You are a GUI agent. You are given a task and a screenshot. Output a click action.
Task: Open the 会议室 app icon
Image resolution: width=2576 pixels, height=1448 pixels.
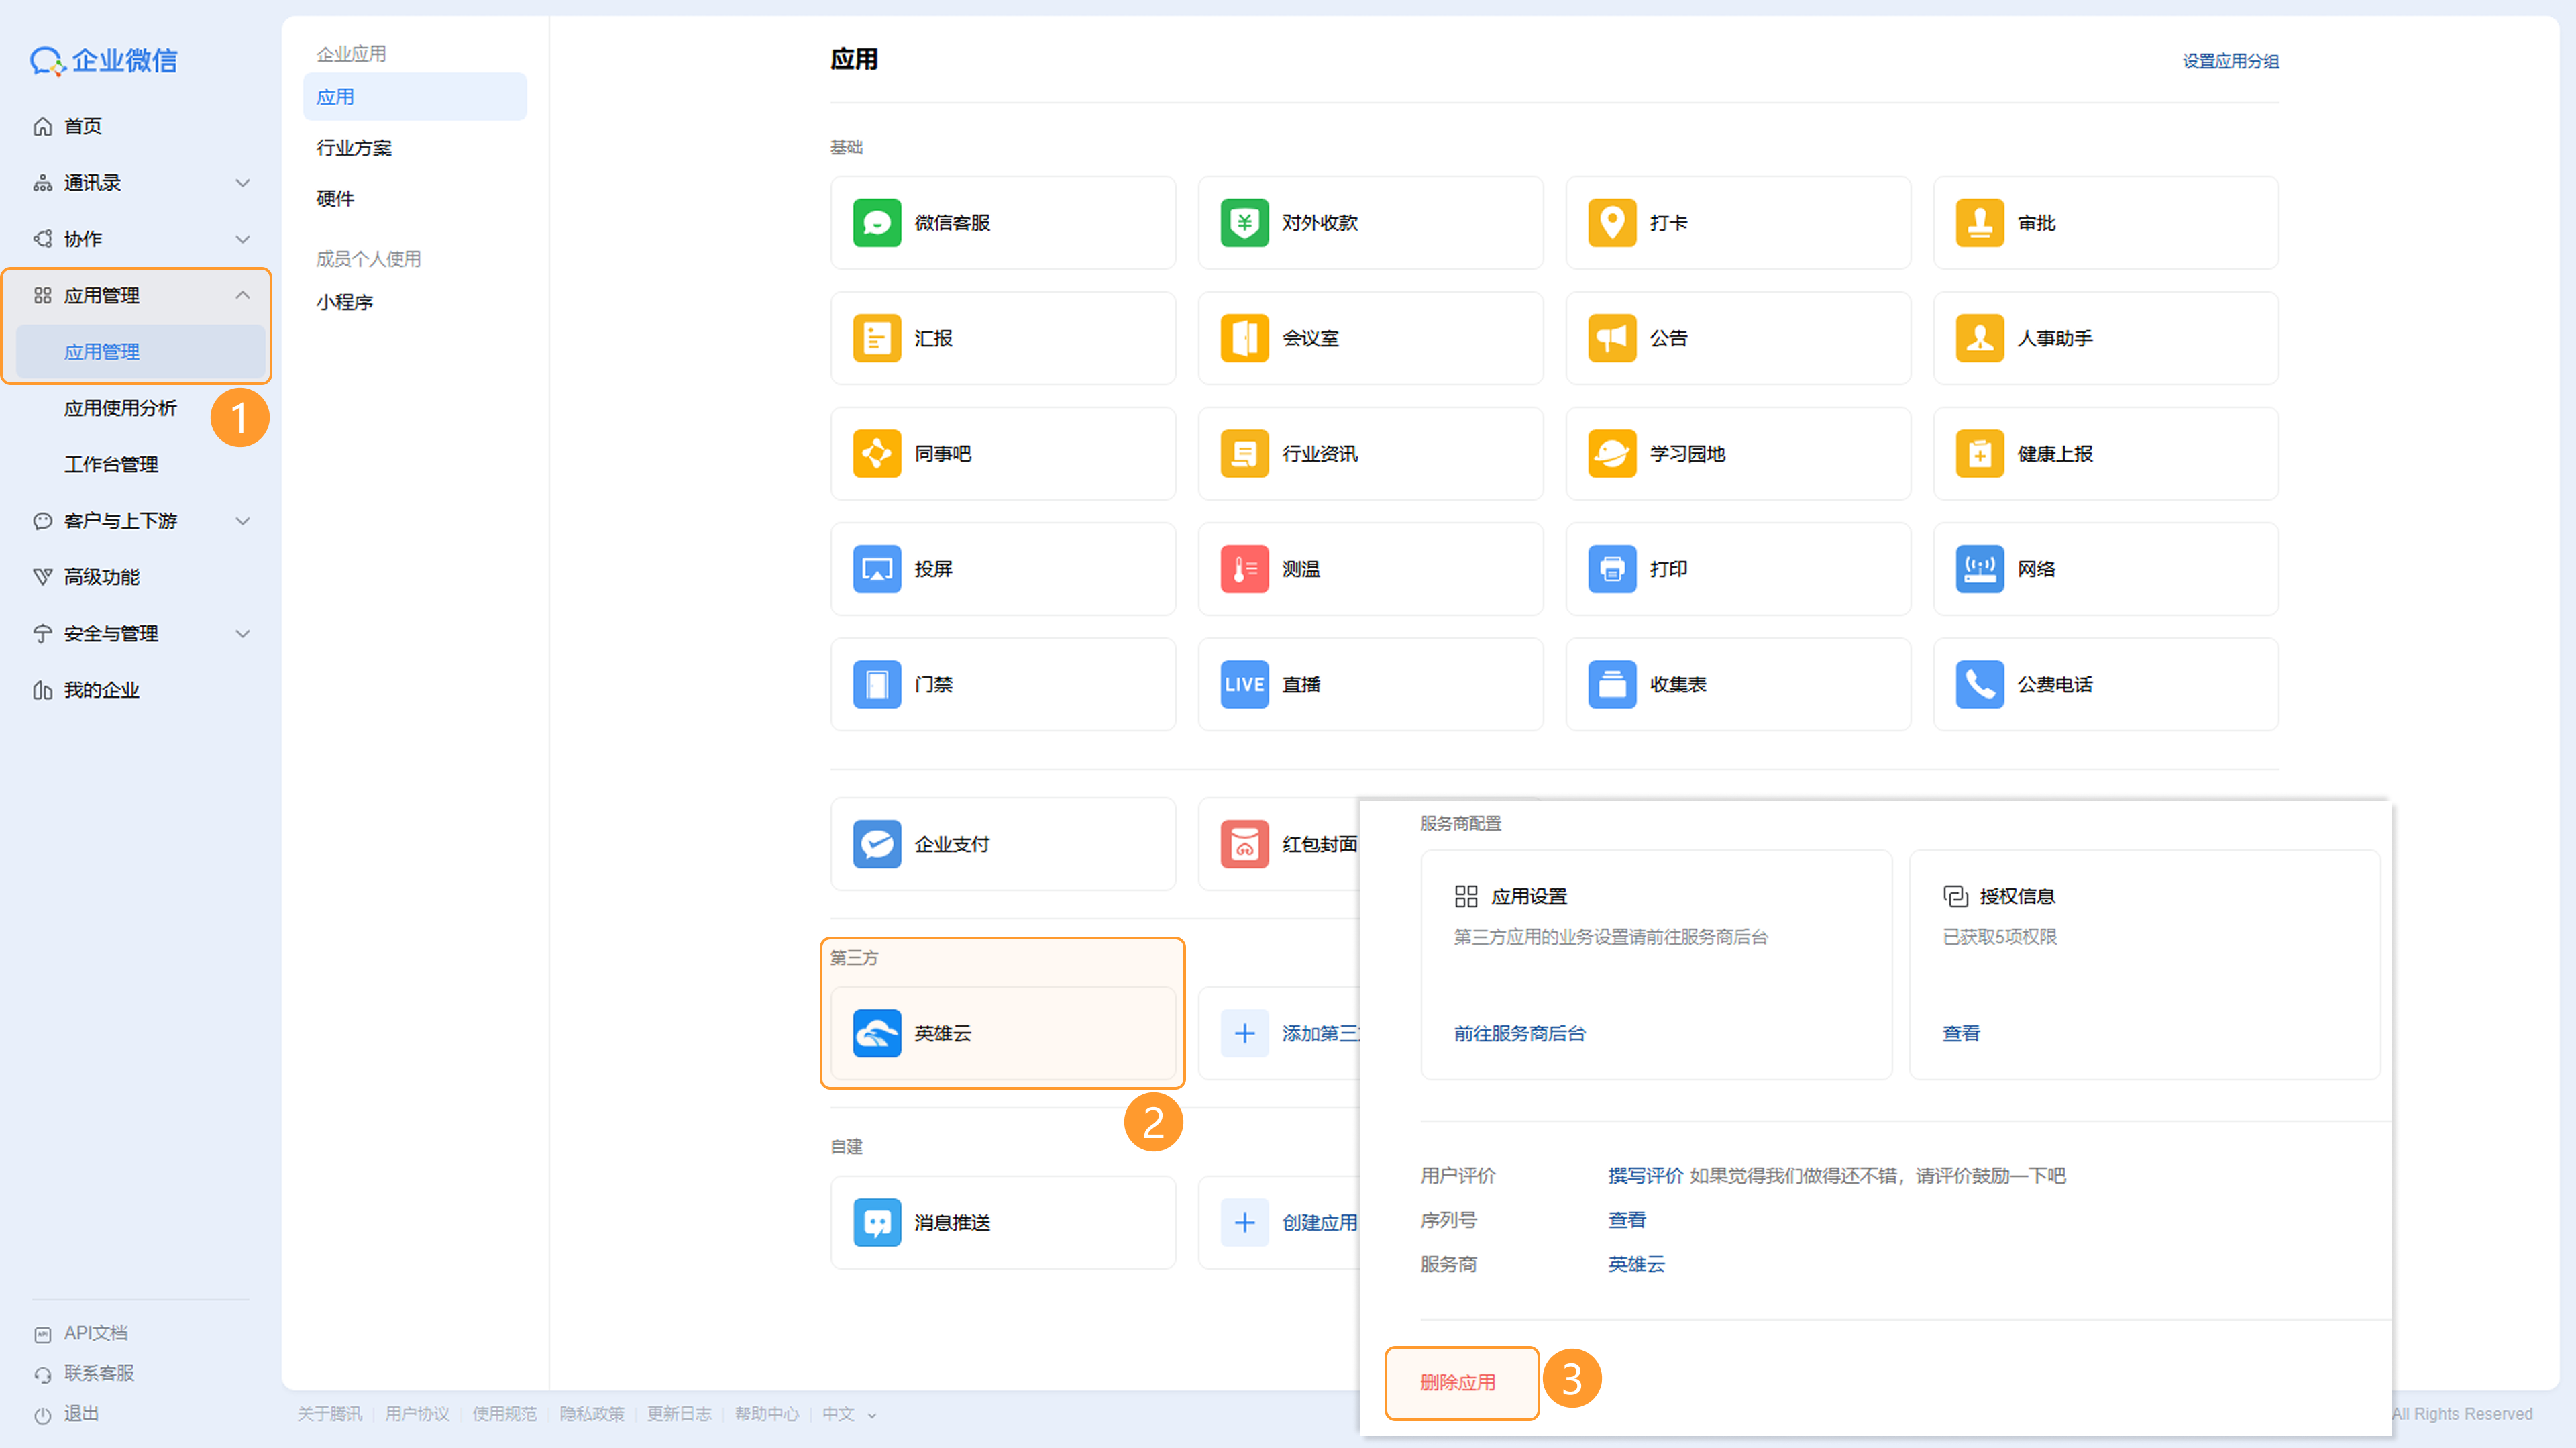1244,338
